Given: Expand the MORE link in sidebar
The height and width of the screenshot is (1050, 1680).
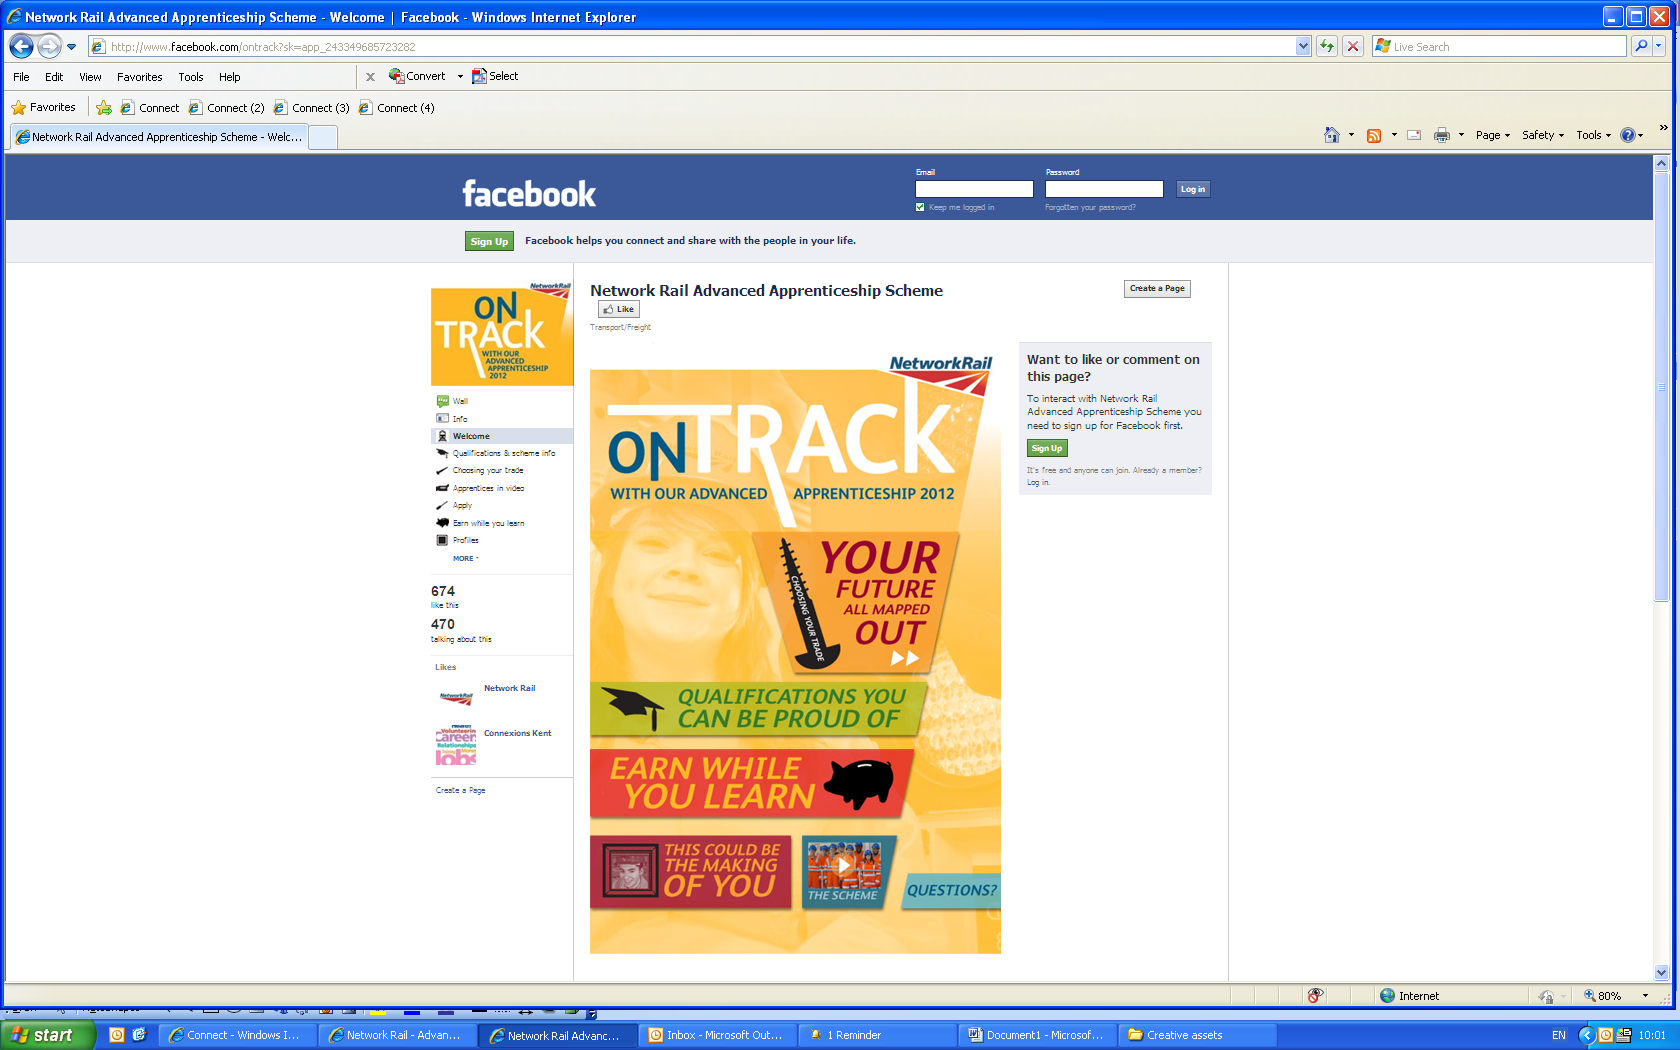Looking at the screenshot, I should click(x=464, y=558).
